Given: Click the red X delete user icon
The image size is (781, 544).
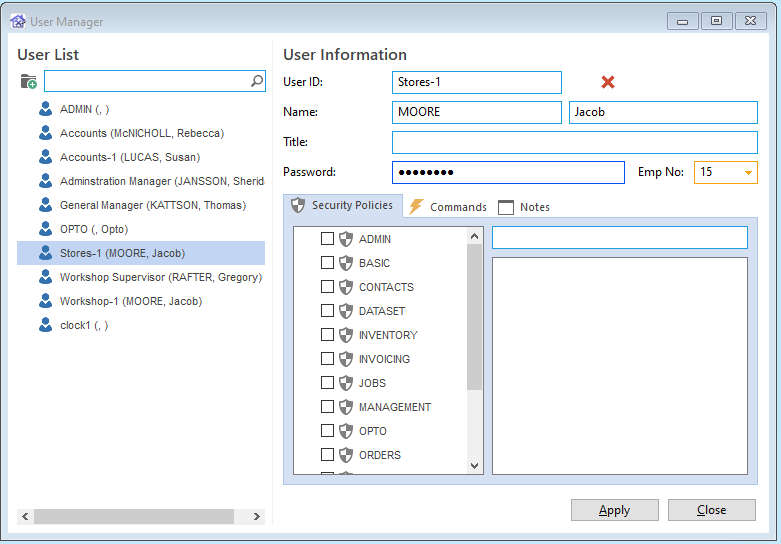Looking at the screenshot, I should point(608,82).
